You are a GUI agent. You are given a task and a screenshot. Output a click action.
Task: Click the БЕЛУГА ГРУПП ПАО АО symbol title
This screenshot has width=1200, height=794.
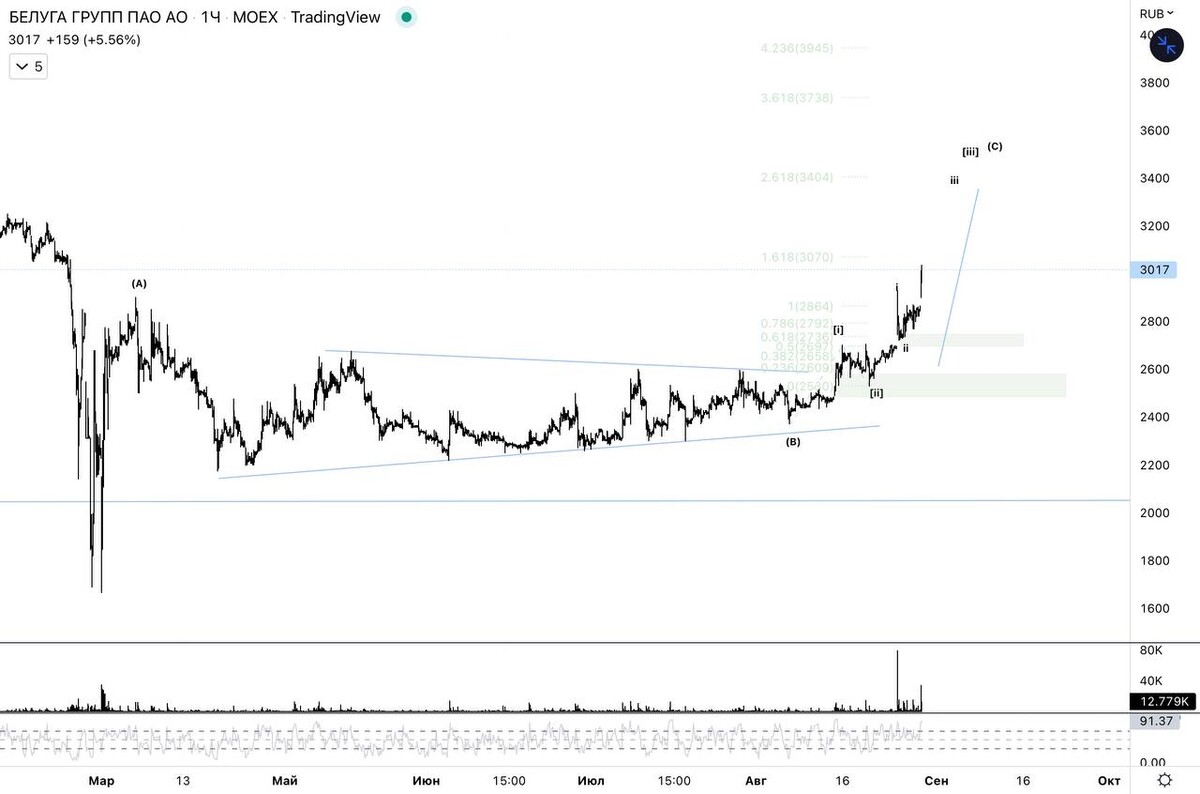tap(98, 17)
